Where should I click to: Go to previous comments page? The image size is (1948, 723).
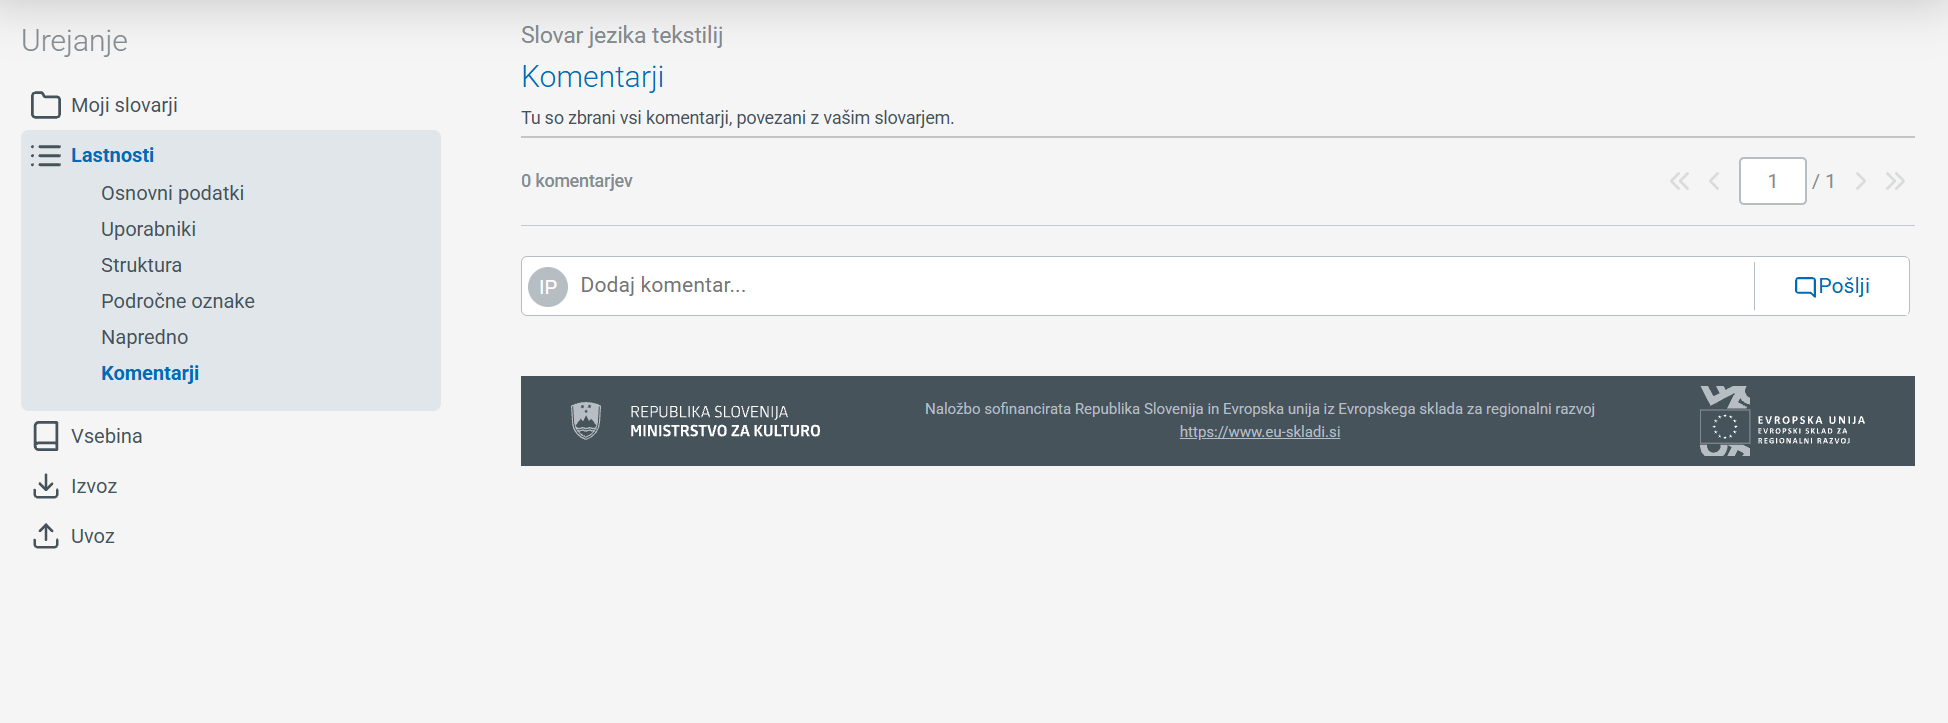pos(1714,181)
